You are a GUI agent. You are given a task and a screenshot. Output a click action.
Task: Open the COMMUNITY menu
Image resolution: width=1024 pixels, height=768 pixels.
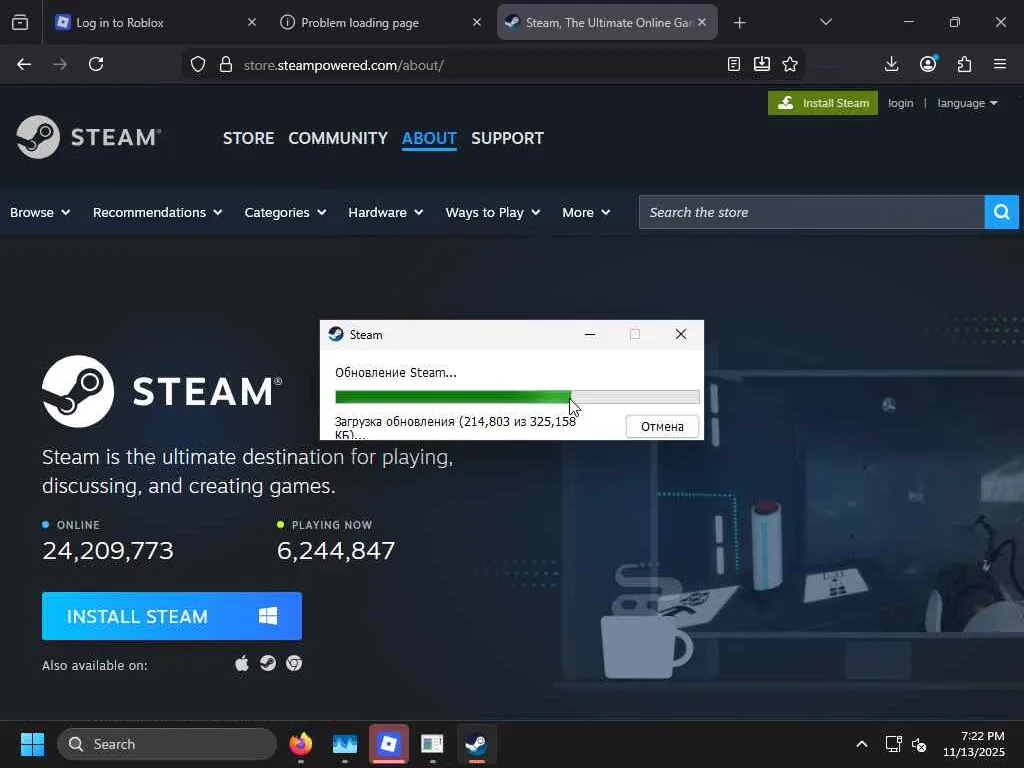tap(338, 138)
